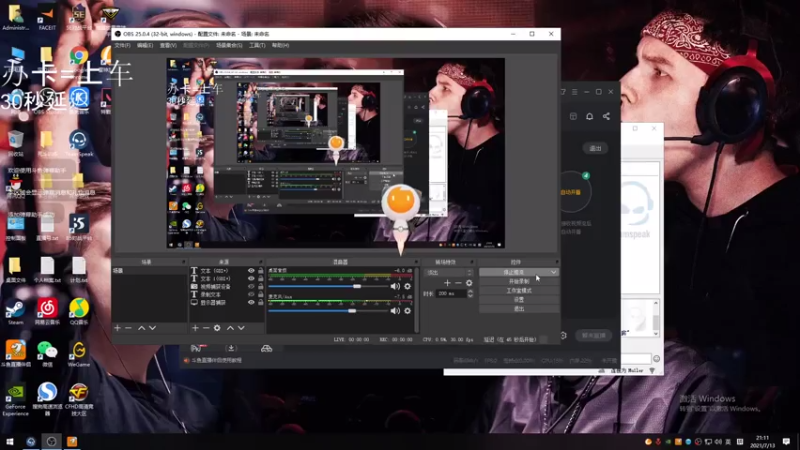Remove the selected scene with the minus icon
The height and width of the screenshot is (450, 800).
point(128,328)
